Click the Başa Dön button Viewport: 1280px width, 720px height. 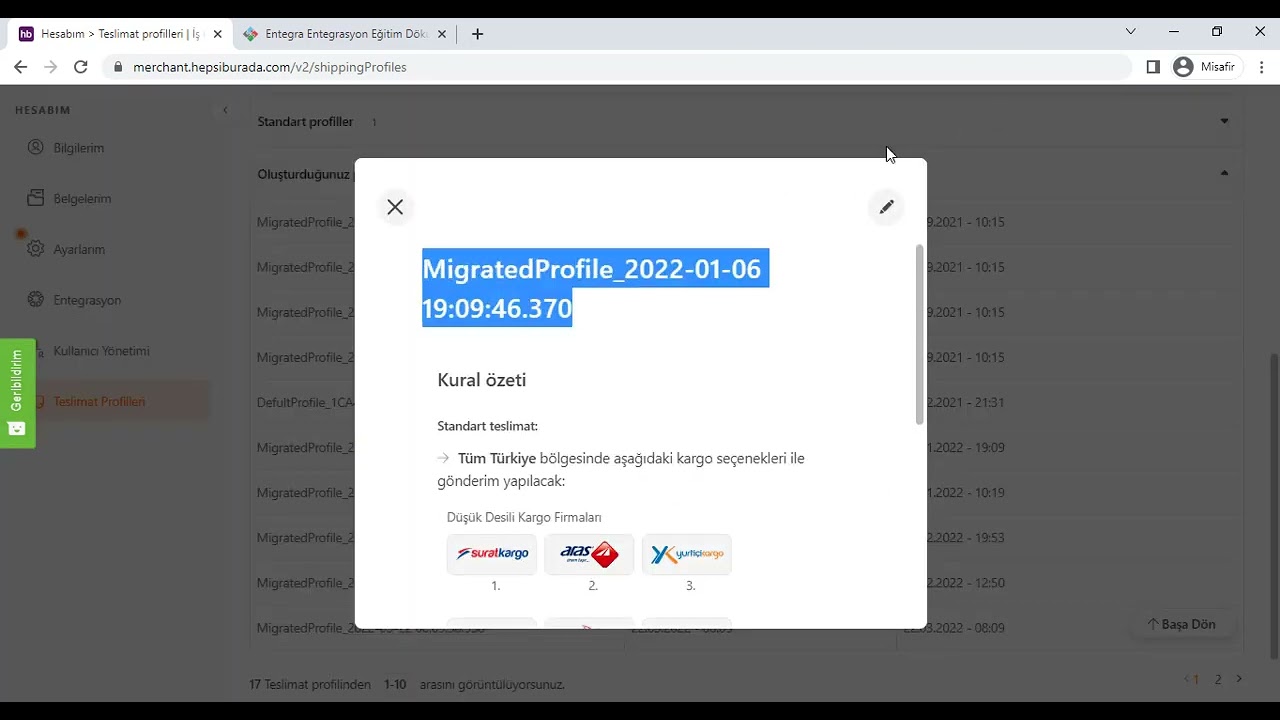tap(1182, 624)
